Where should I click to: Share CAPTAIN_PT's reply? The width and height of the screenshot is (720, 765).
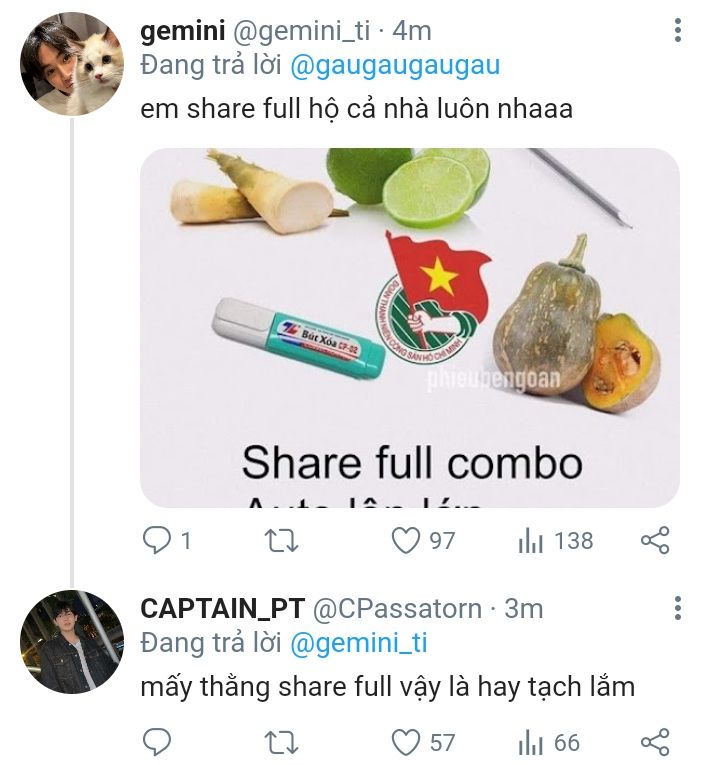pos(654,742)
